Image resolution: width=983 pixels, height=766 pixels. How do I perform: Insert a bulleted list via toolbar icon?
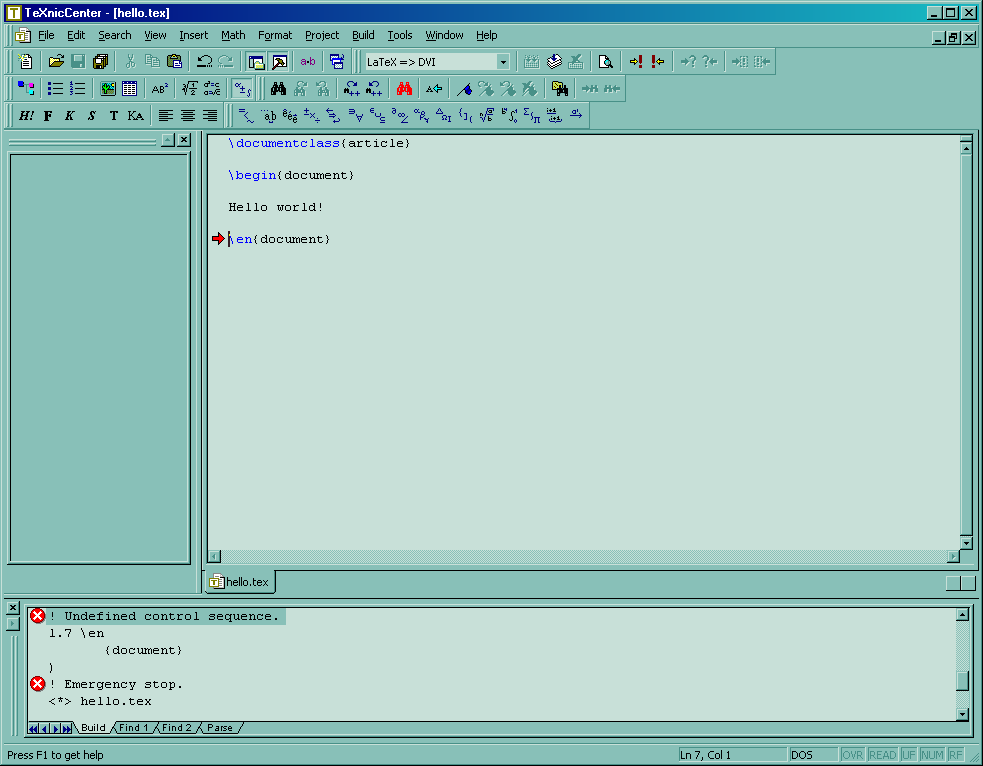pos(55,88)
